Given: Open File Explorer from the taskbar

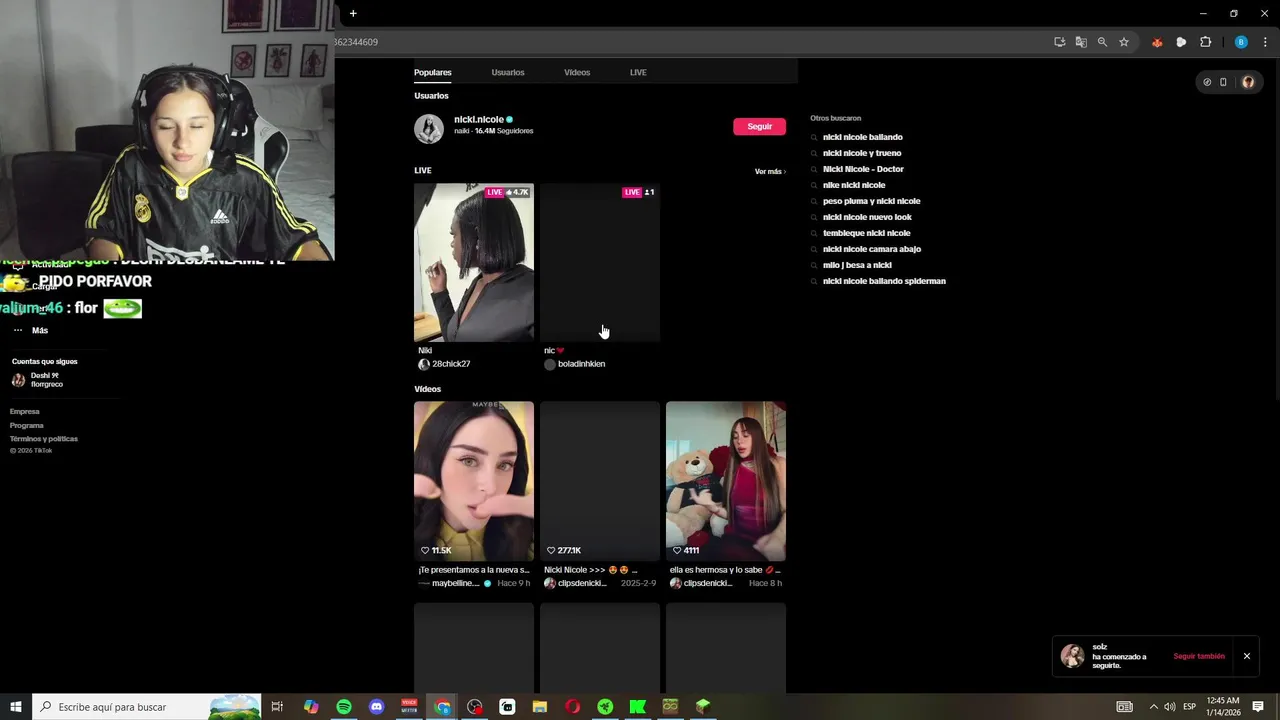Looking at the screenshot, I should [540, 707].
